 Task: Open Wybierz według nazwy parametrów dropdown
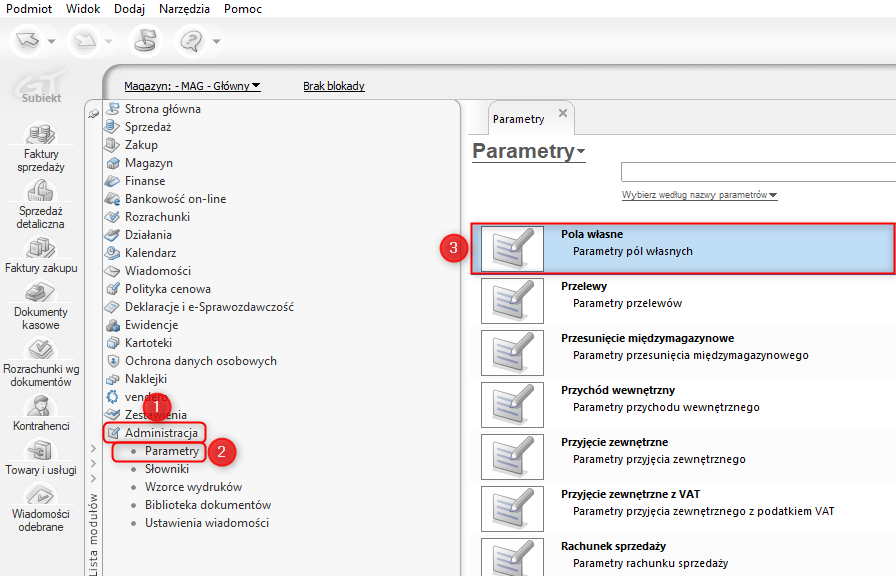pyautogui.click(x=699, y=195)
